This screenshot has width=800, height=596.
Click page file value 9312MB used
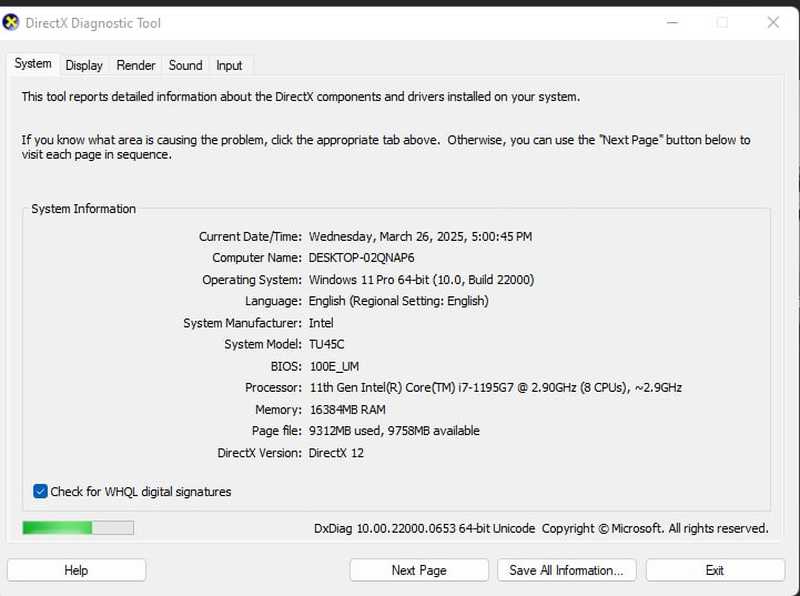click(394, 431)
